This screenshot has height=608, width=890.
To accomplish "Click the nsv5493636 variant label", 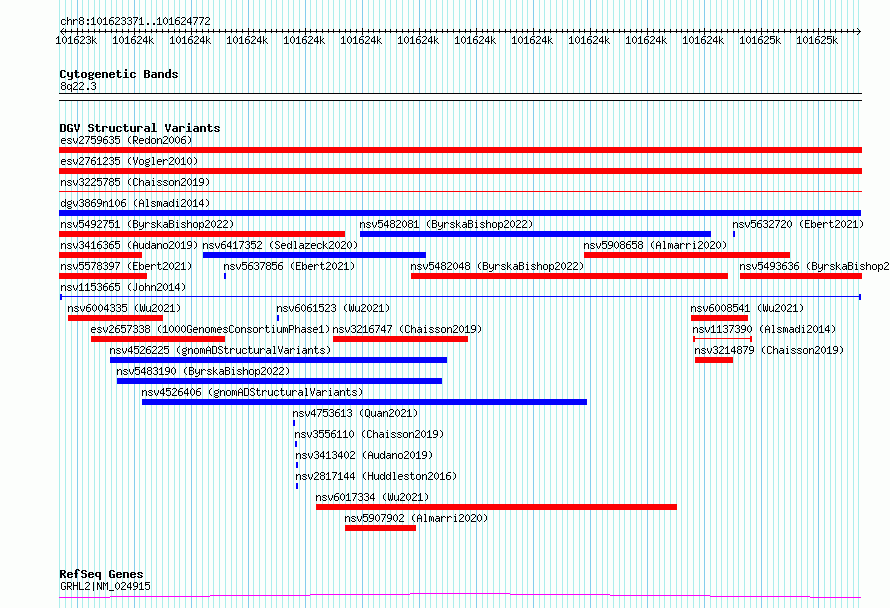I will 814,266.
